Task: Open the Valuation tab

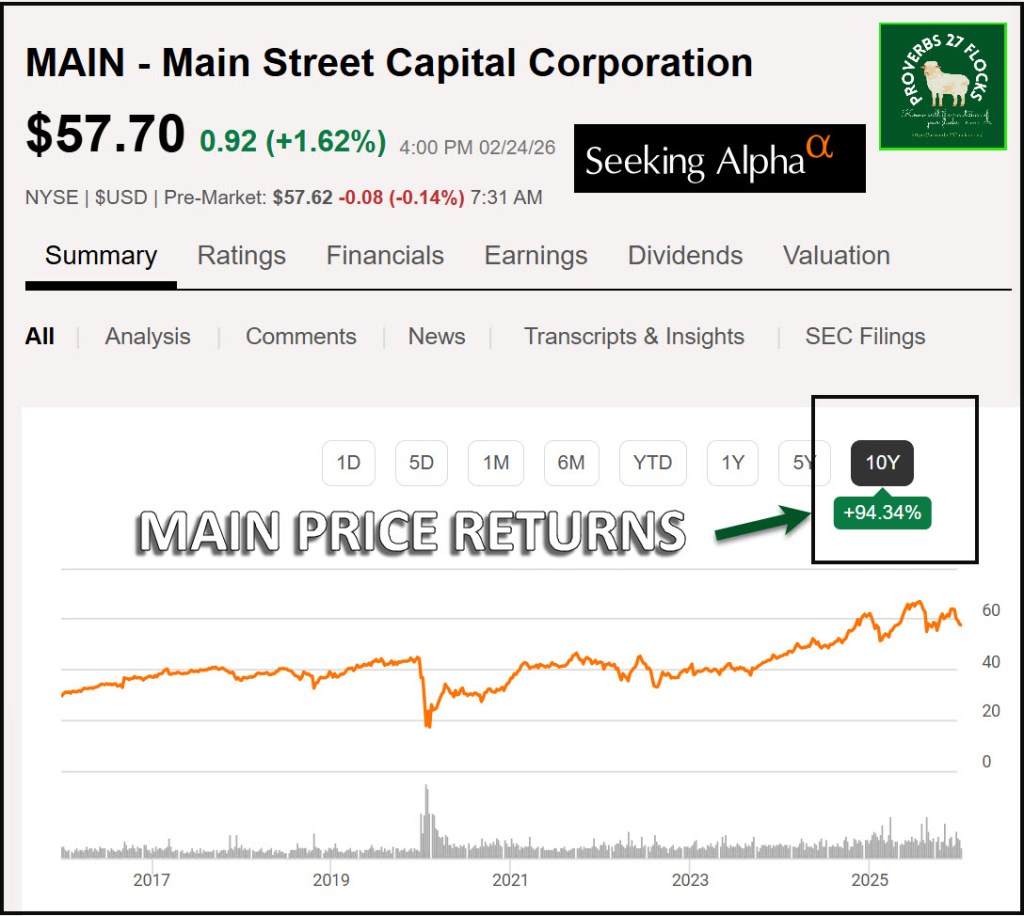Action: [836, 255]
